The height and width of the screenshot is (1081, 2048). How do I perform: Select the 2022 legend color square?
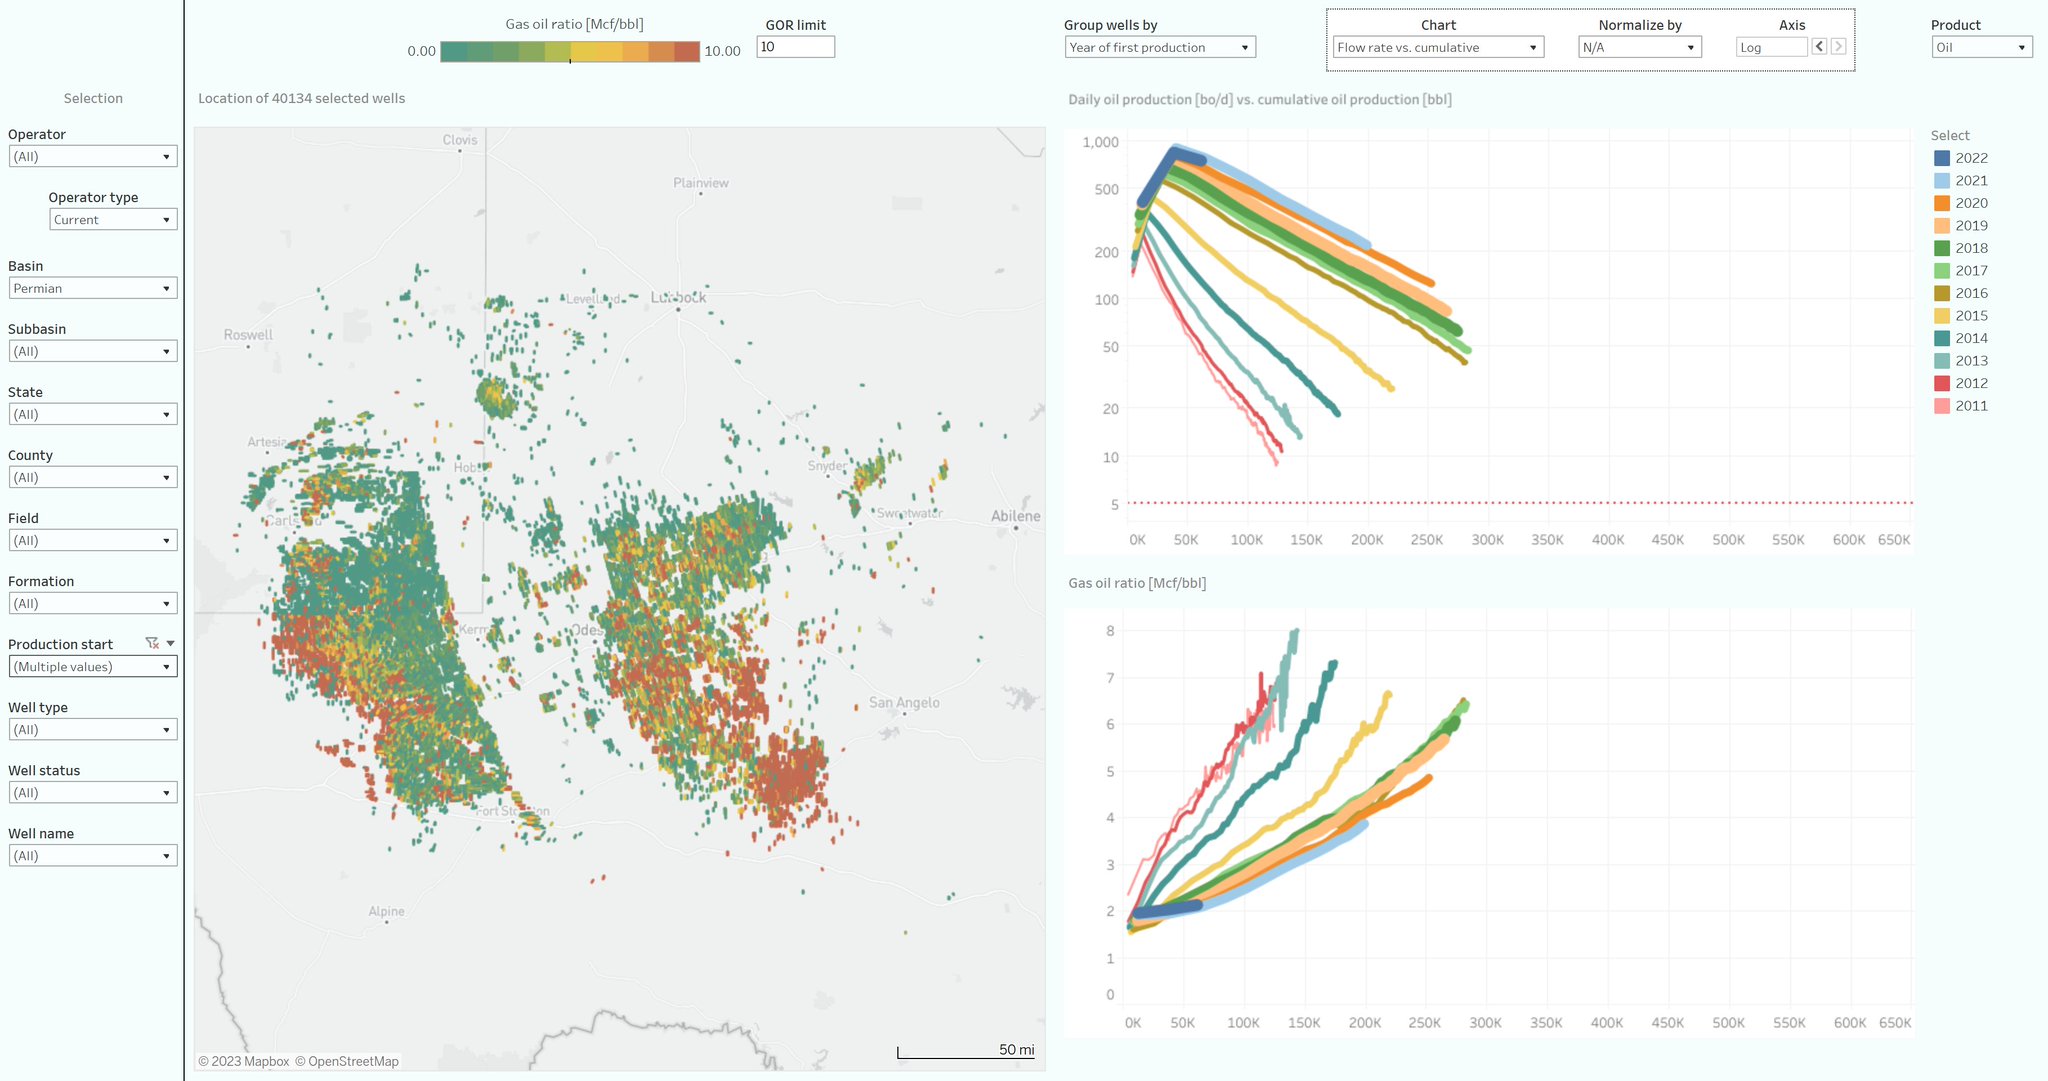point(1942,158)
